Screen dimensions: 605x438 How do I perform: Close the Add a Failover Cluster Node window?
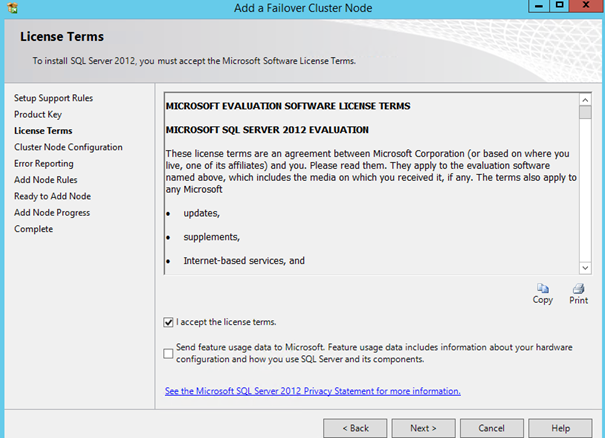[x=586, y=7]
